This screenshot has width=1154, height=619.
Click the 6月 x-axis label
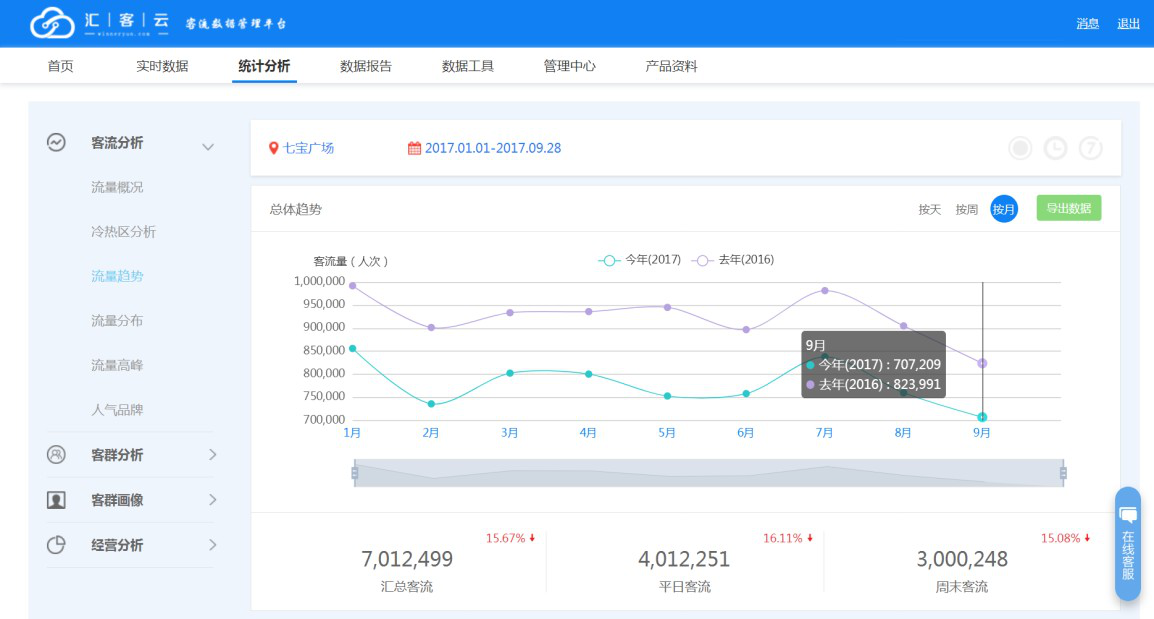click(746, 433)
